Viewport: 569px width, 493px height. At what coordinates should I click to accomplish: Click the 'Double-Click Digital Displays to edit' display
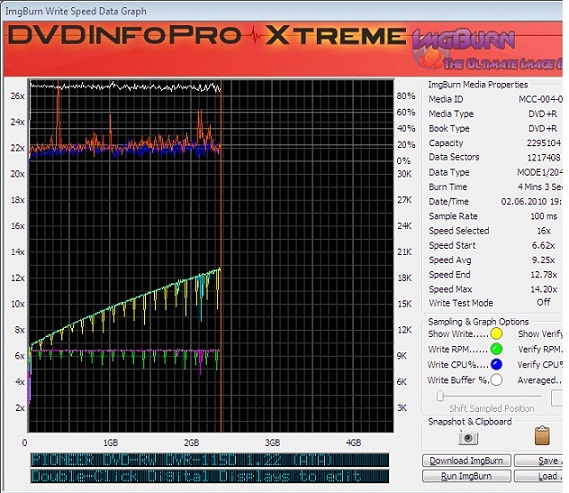coord(210,476)
